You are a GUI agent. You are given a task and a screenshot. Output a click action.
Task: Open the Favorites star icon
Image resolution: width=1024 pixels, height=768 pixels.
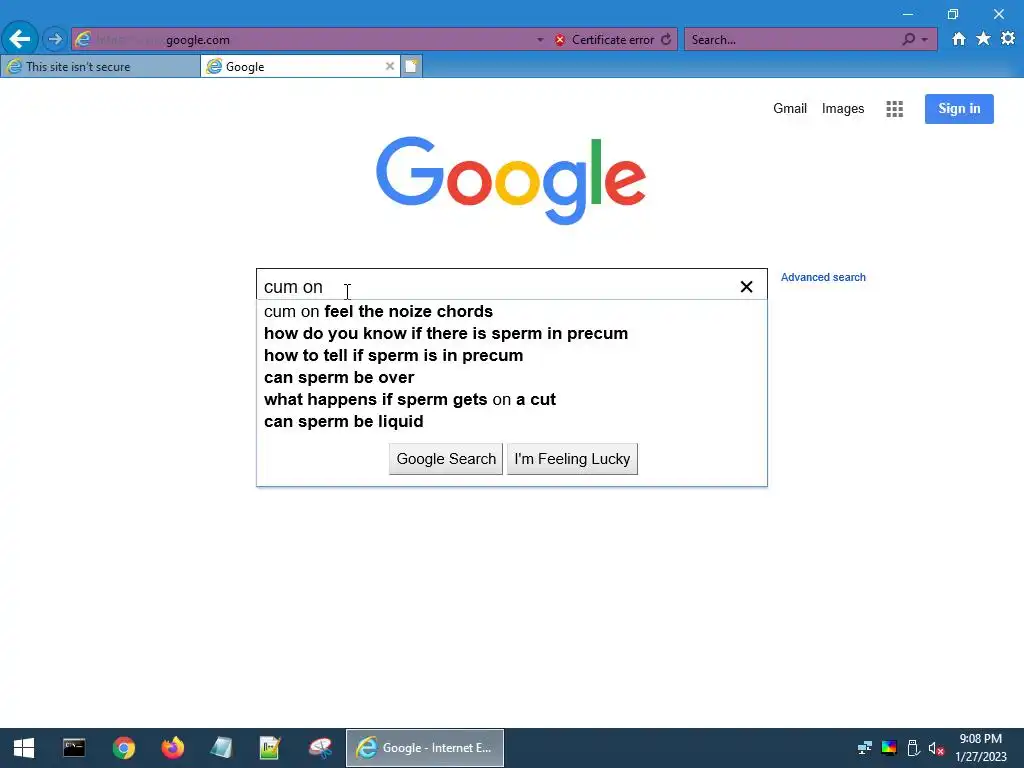pyautogui.click(x=983, y=39)
